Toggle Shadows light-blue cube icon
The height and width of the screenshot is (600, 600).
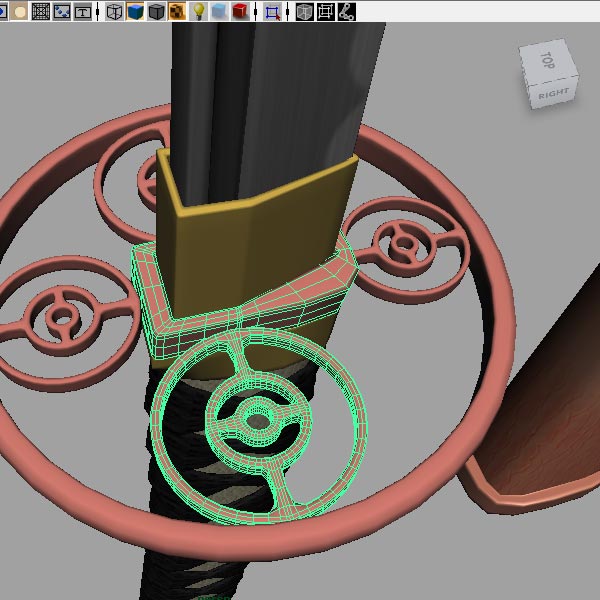219,11
